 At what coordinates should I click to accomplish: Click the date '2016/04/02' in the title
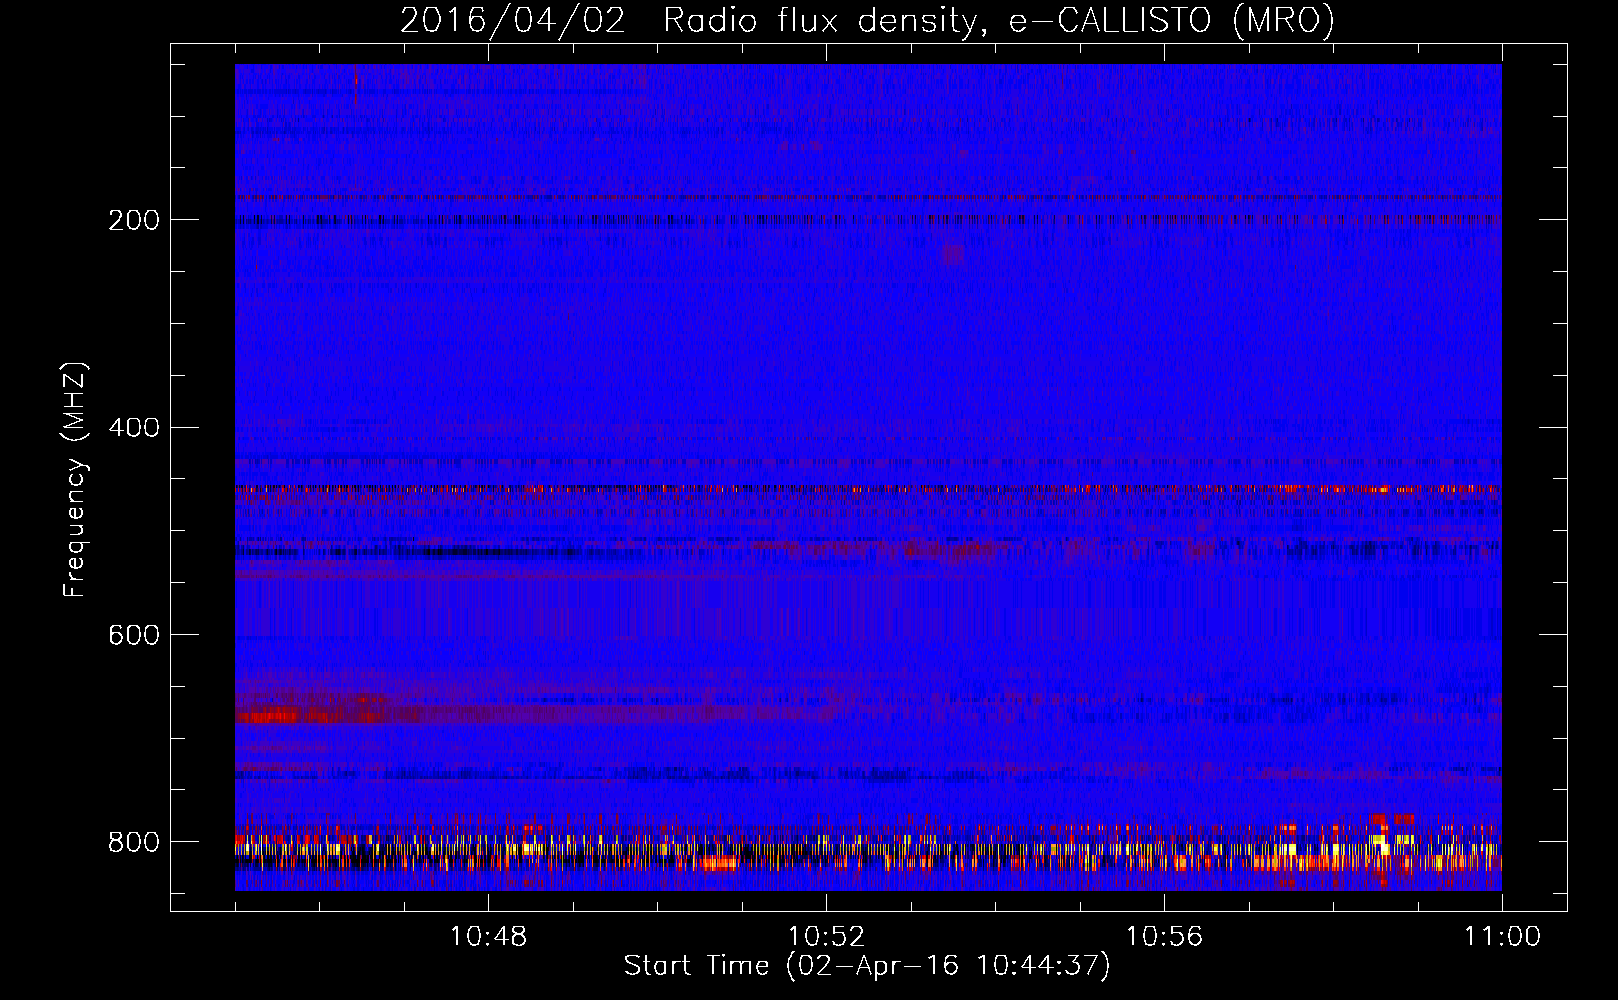513,21
